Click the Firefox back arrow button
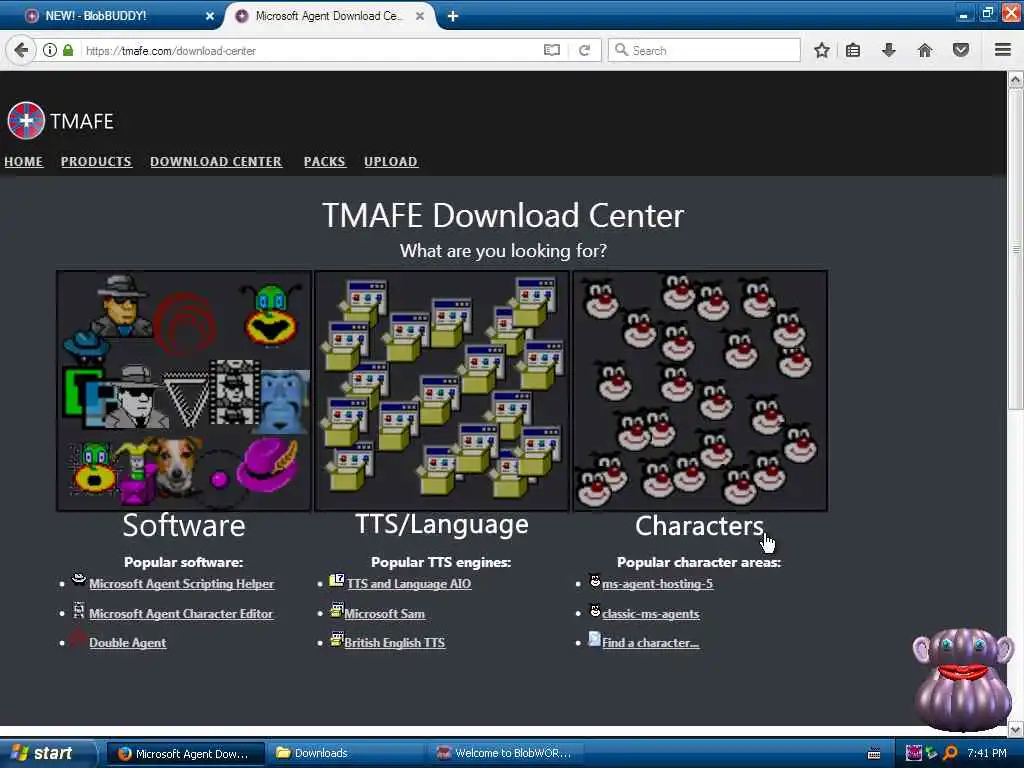Image resolution: width=1024 pixels, height=768 pixels. pos(21,50)
